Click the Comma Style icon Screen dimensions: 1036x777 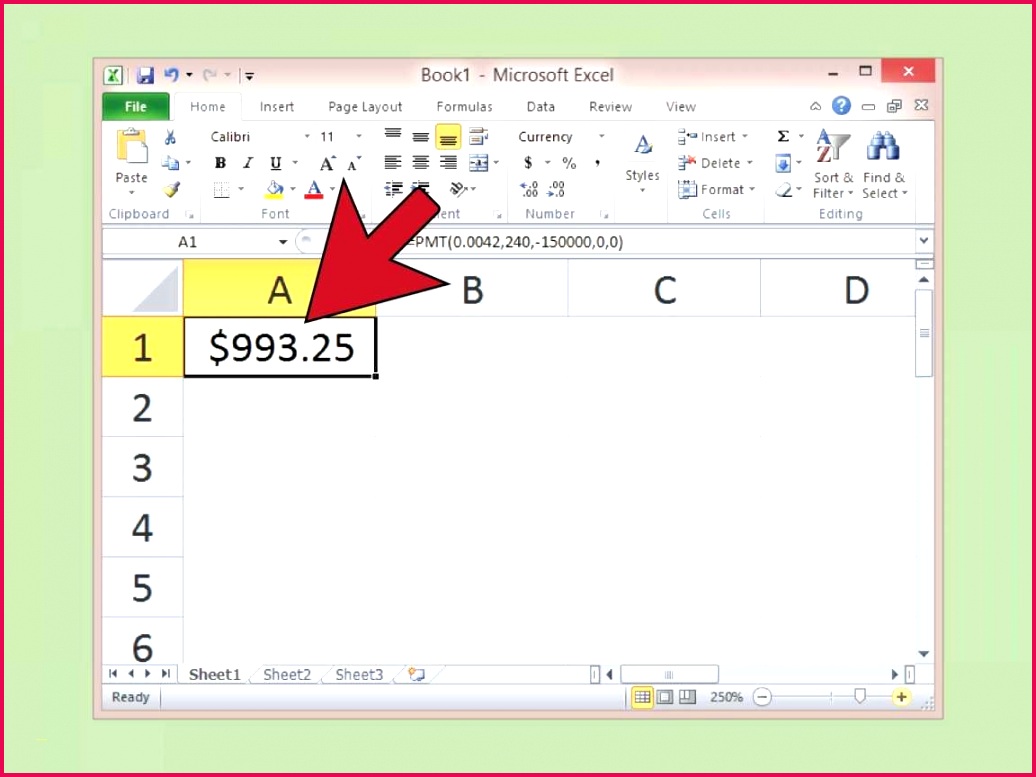pyautogui.click(x=596, y=163)
